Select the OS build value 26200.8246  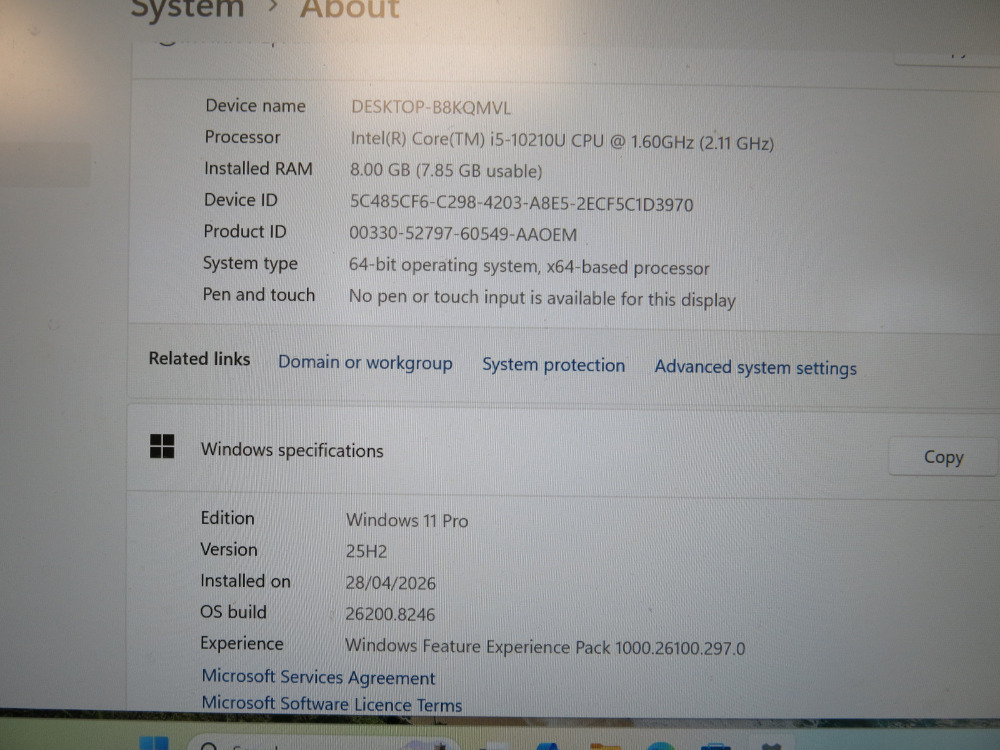[x=390, y=614]
